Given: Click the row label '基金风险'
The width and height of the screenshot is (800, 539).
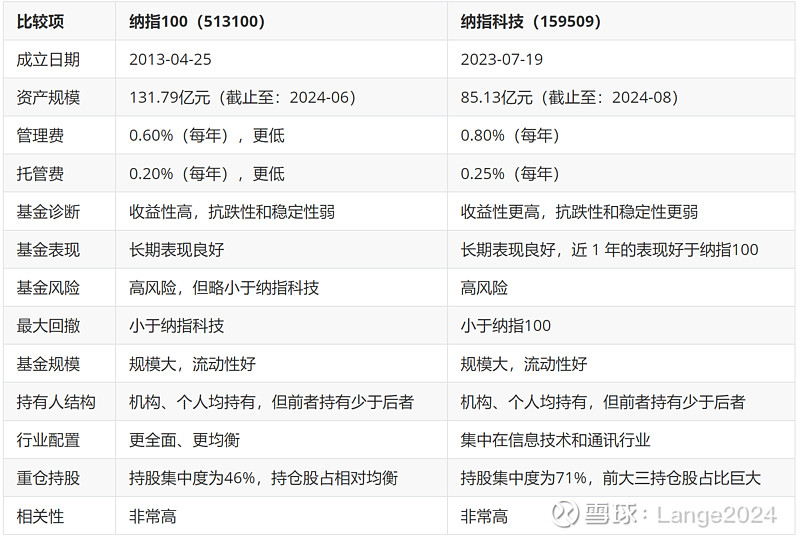Looking at the screenshot, I should pyautogui.click(x=48, y=288).
